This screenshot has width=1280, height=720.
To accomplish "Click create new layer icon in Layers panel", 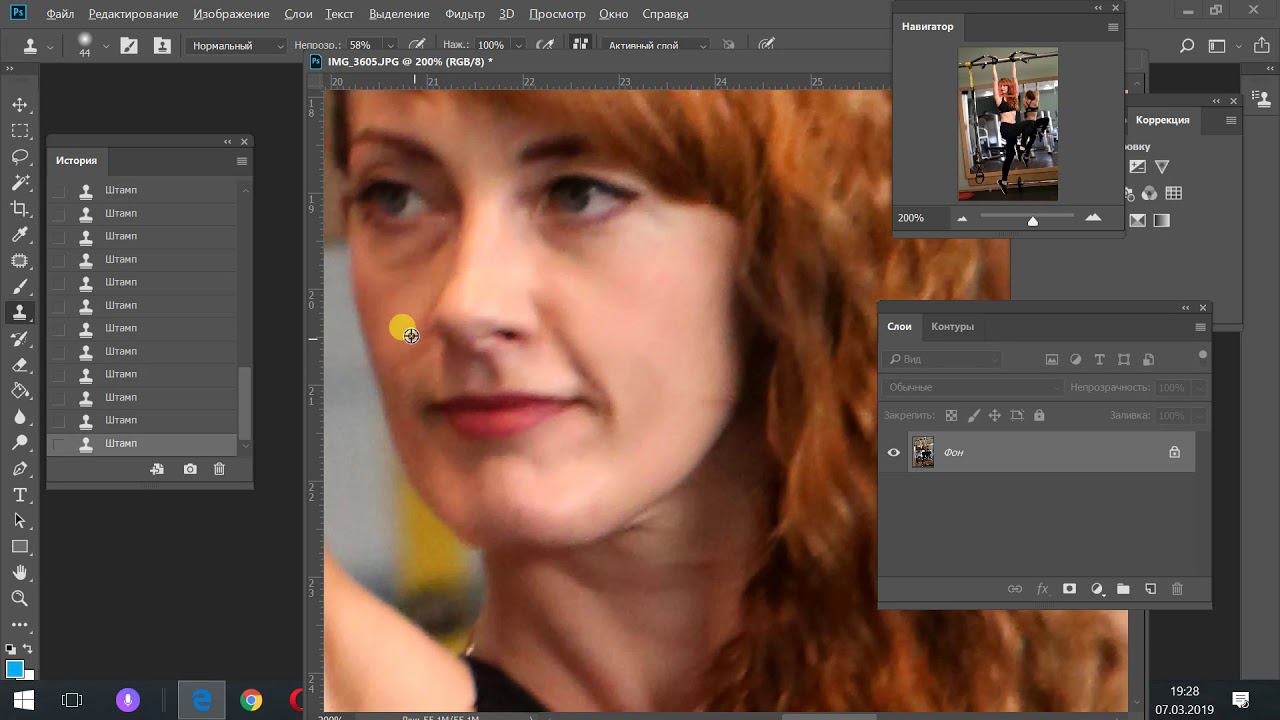I will 1150,589.
